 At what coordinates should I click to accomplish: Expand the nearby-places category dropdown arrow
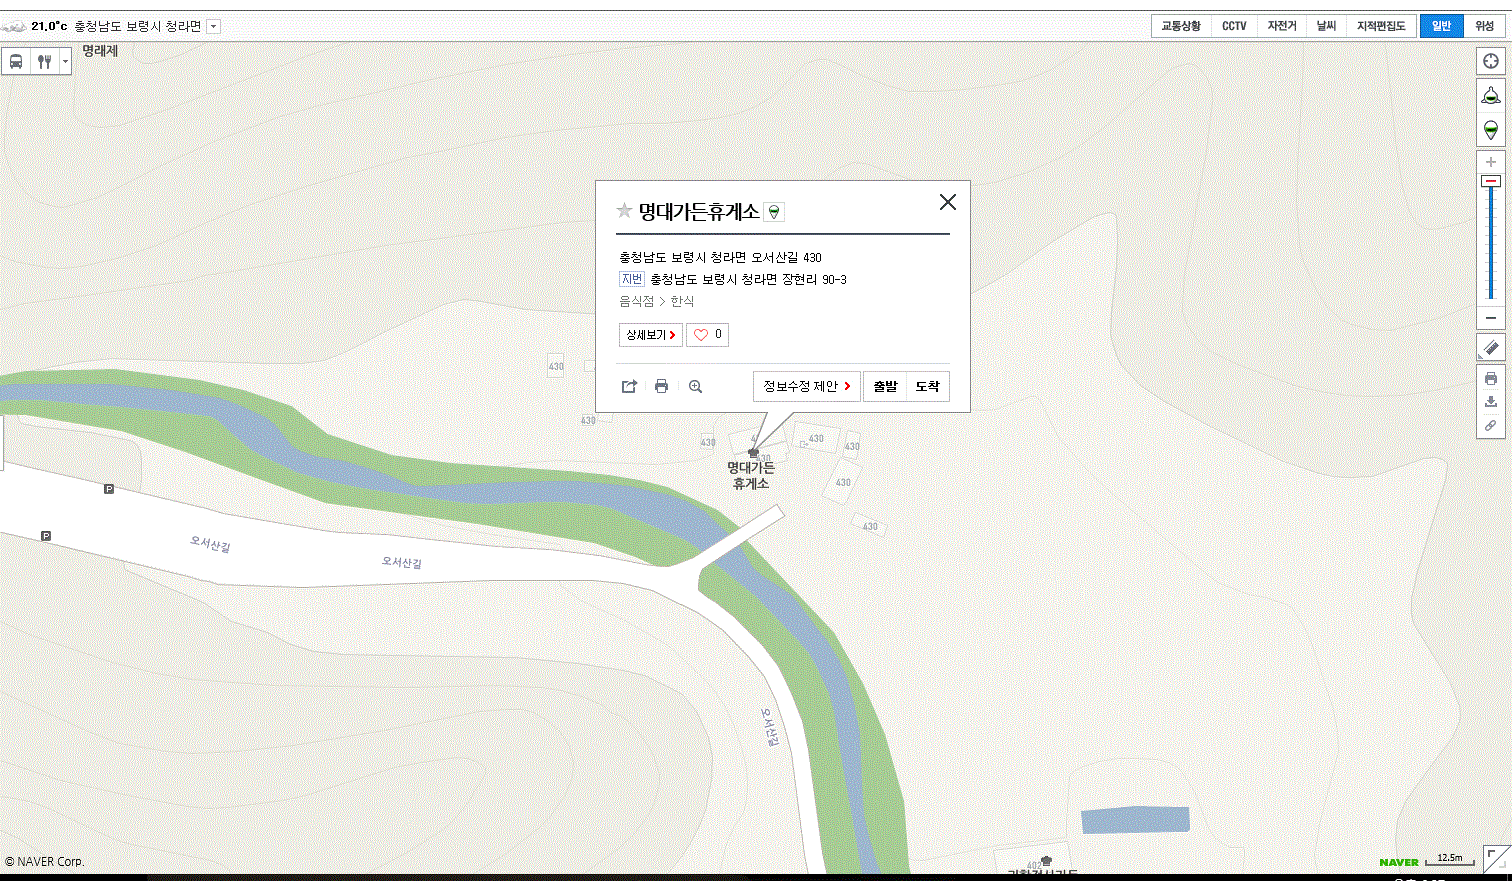(x=65, y=61)
